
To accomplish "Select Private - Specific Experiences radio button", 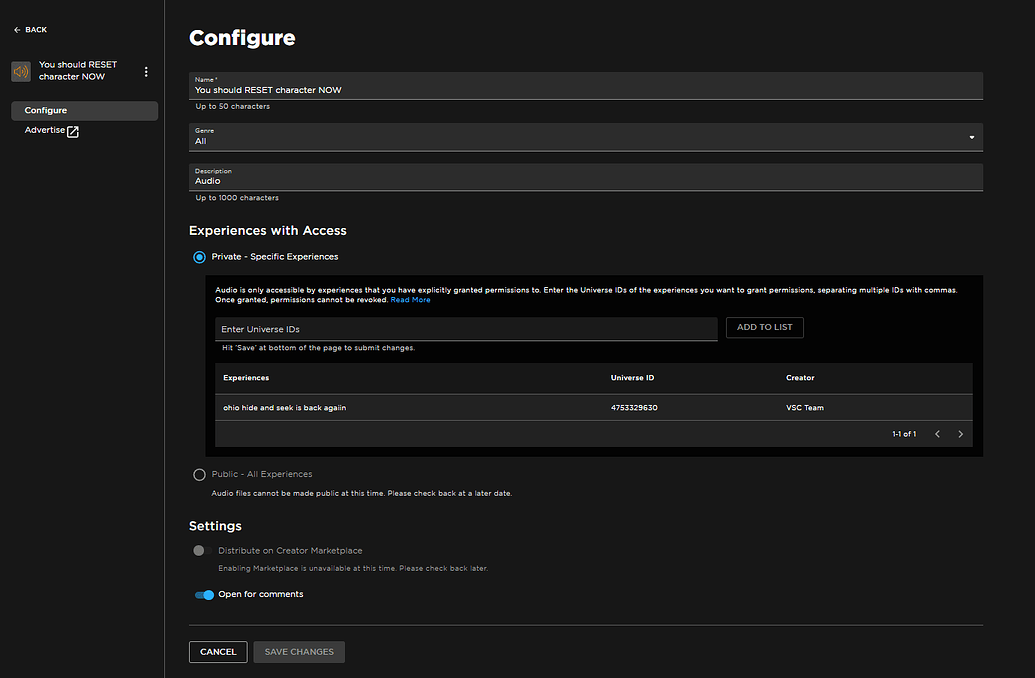I will click(199, 257).
